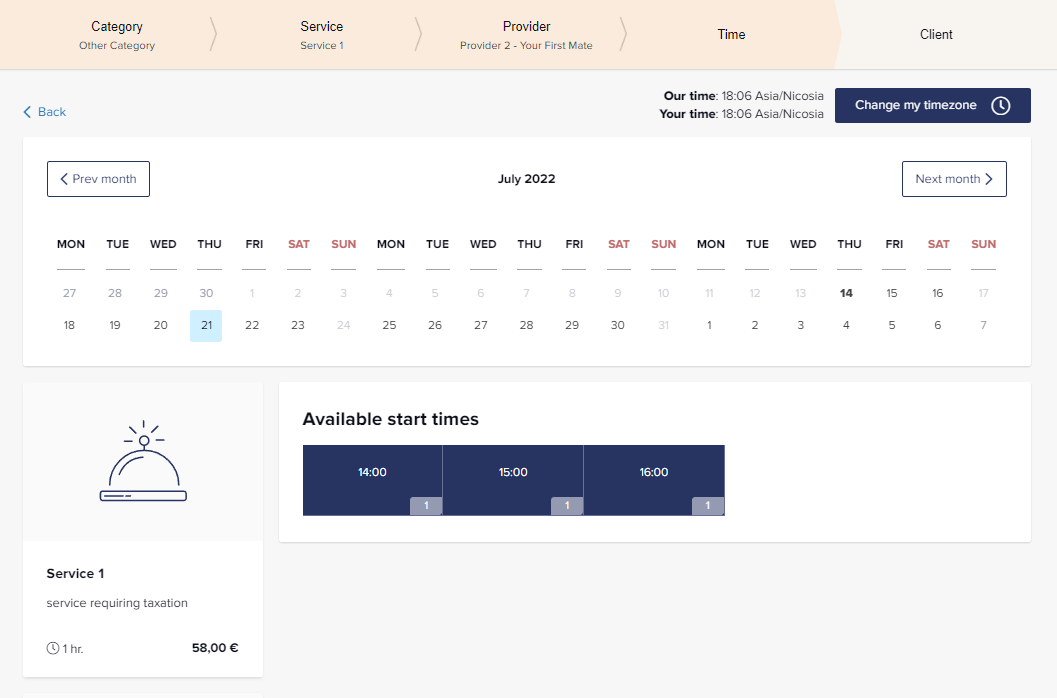The height and width of the screenshot is (698, 1057).
Task: Open the Provider step tab
Action: click(526, 34)
